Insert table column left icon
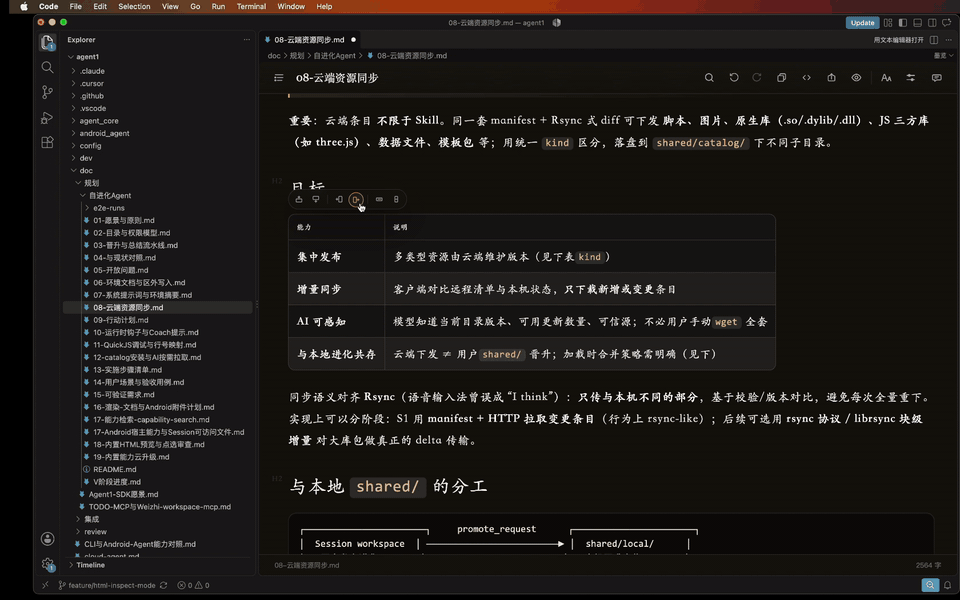 tap(339, 199)
